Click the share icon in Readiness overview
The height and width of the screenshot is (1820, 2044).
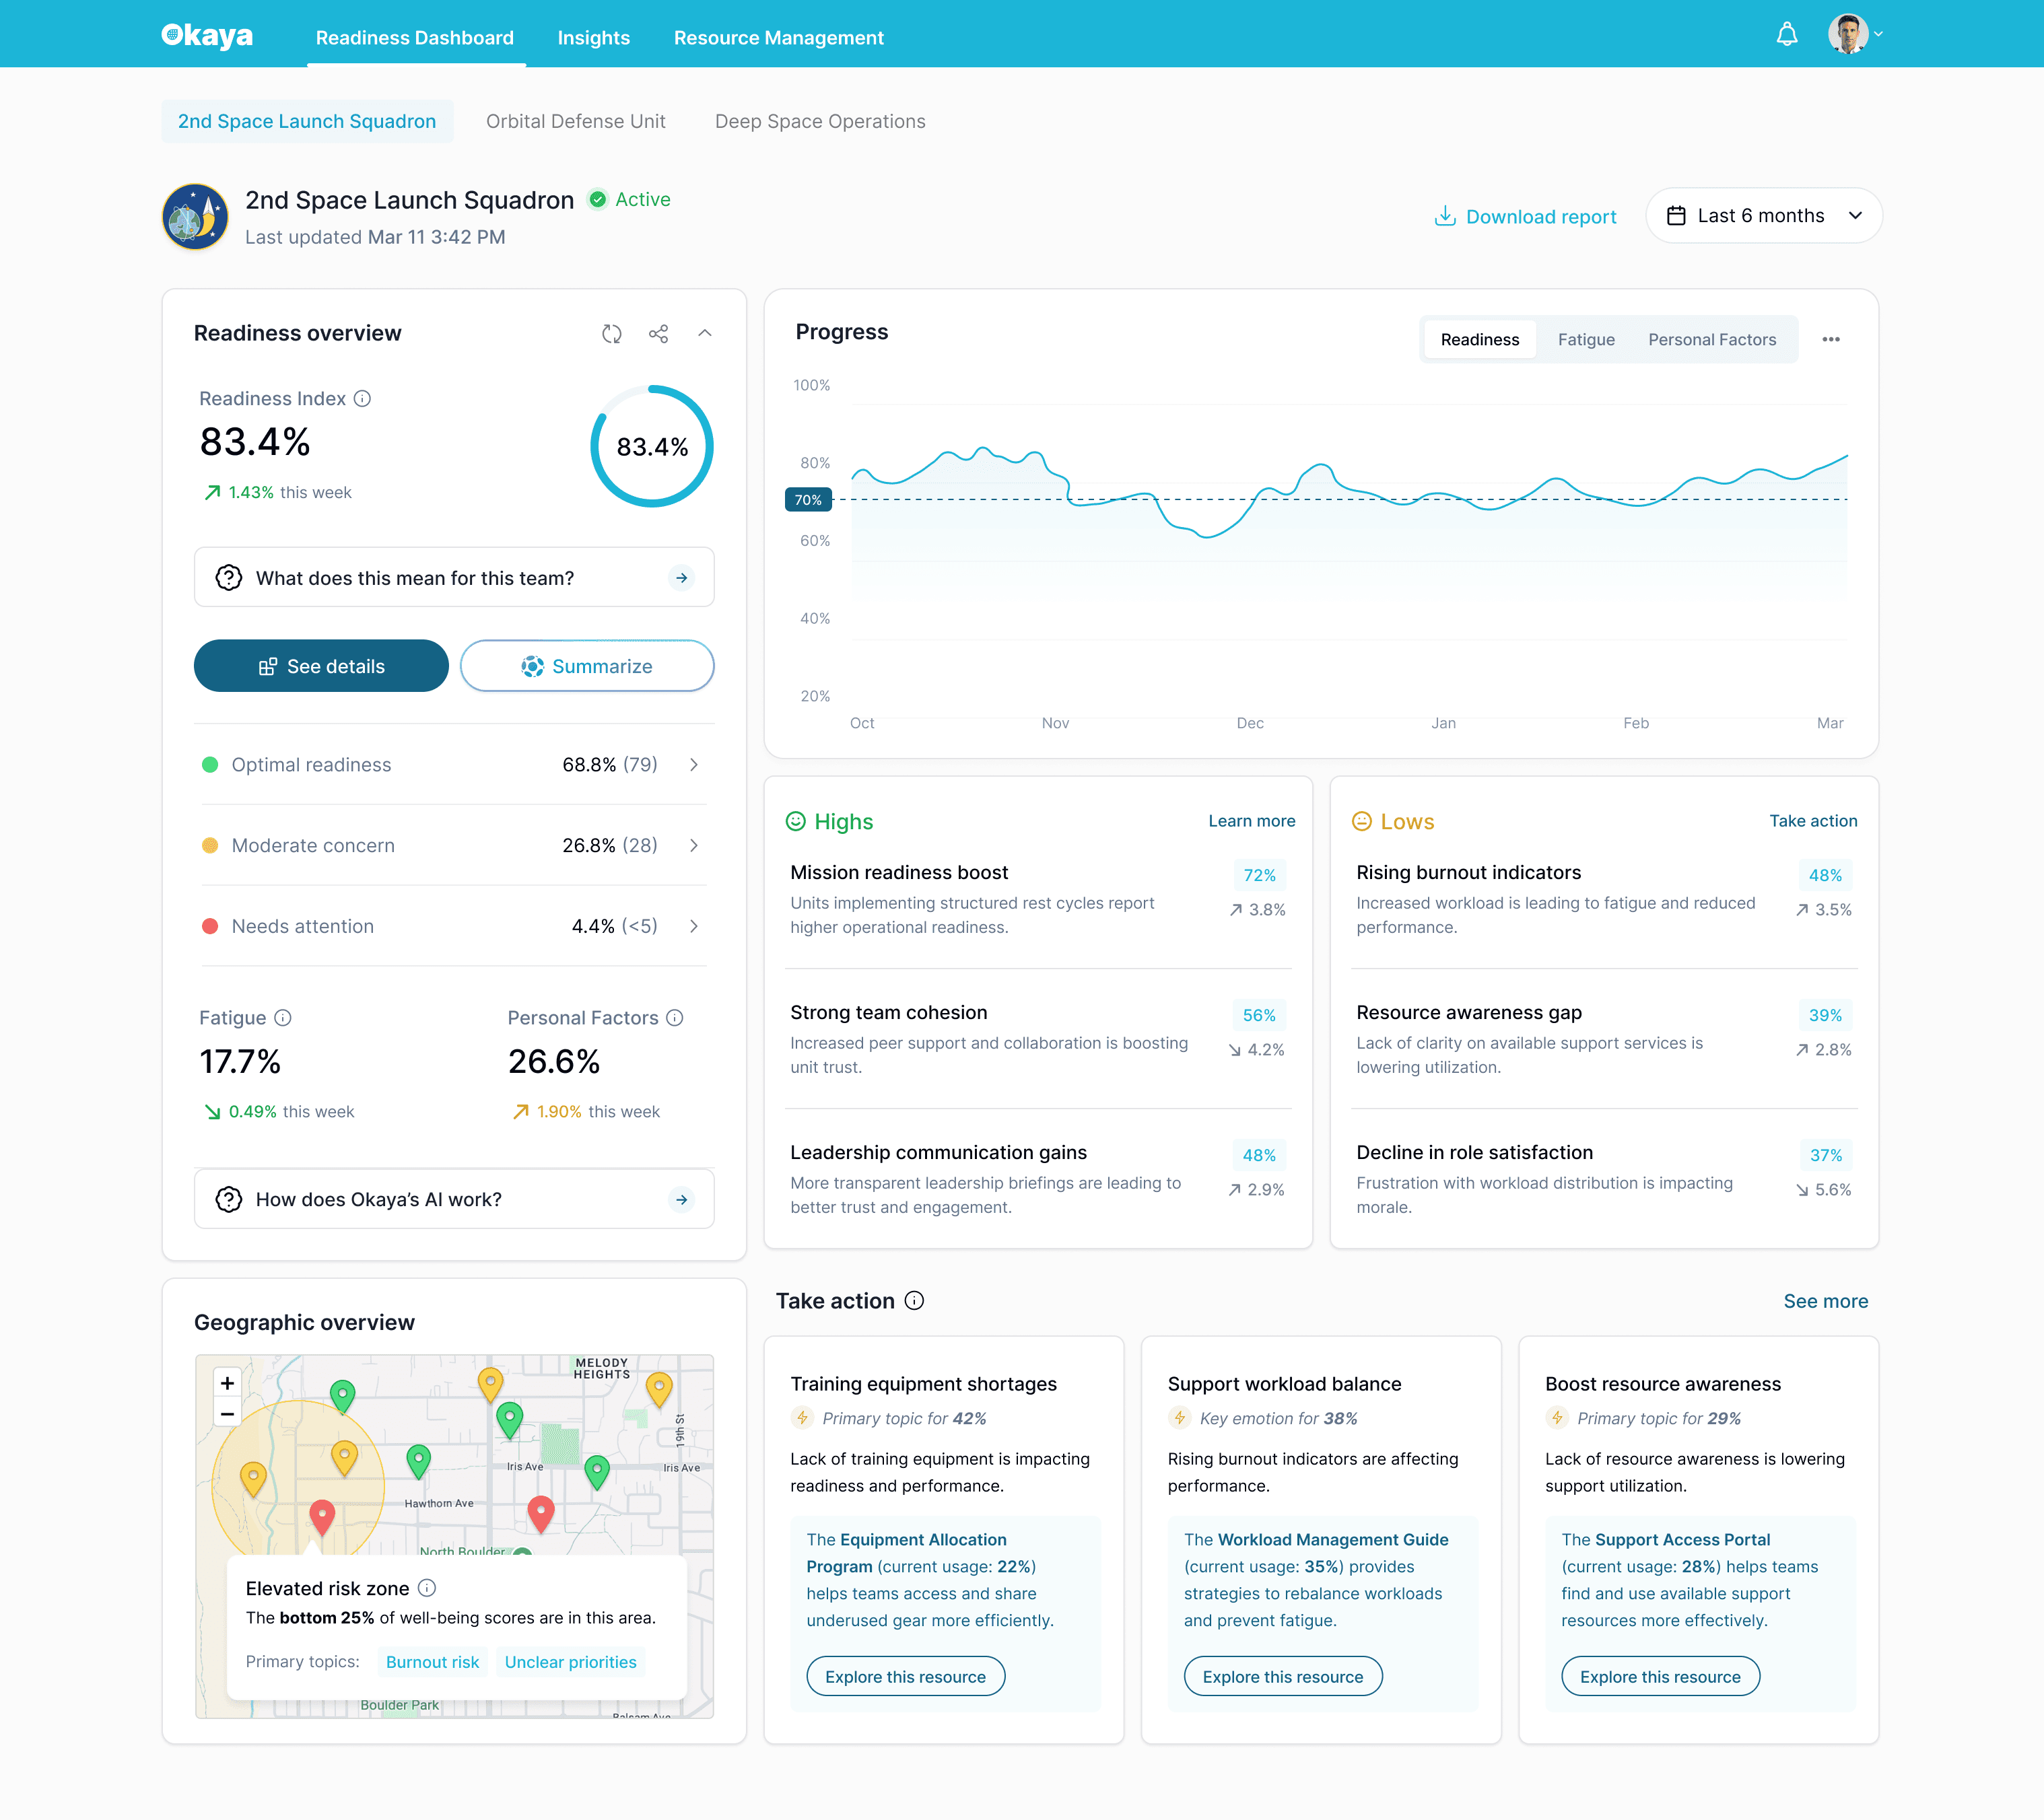(658, 333)
